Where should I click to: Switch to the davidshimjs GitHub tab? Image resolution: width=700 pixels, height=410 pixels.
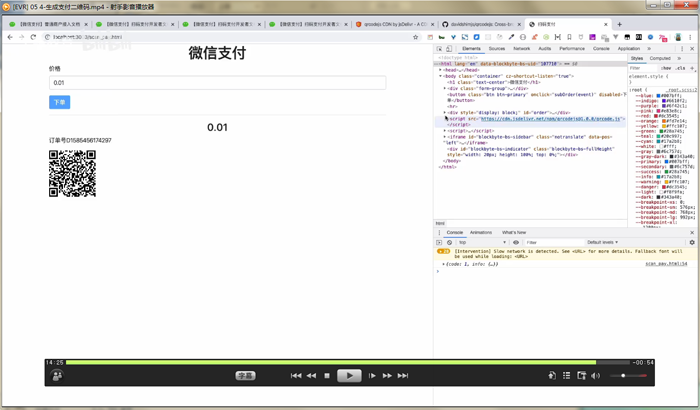[480, 24]
